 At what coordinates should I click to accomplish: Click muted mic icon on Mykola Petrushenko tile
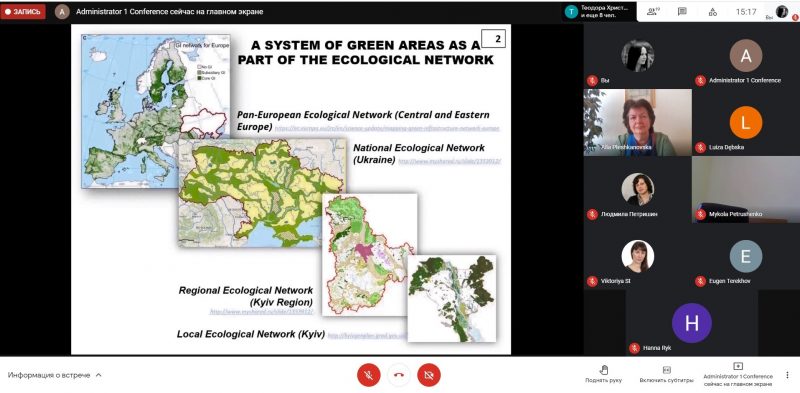[701, 214]
